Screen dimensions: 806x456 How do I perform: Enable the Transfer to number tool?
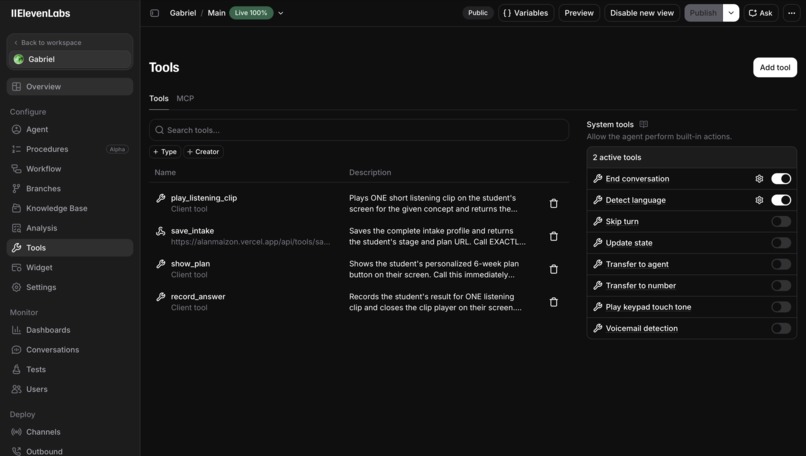[x=781, y=285]
